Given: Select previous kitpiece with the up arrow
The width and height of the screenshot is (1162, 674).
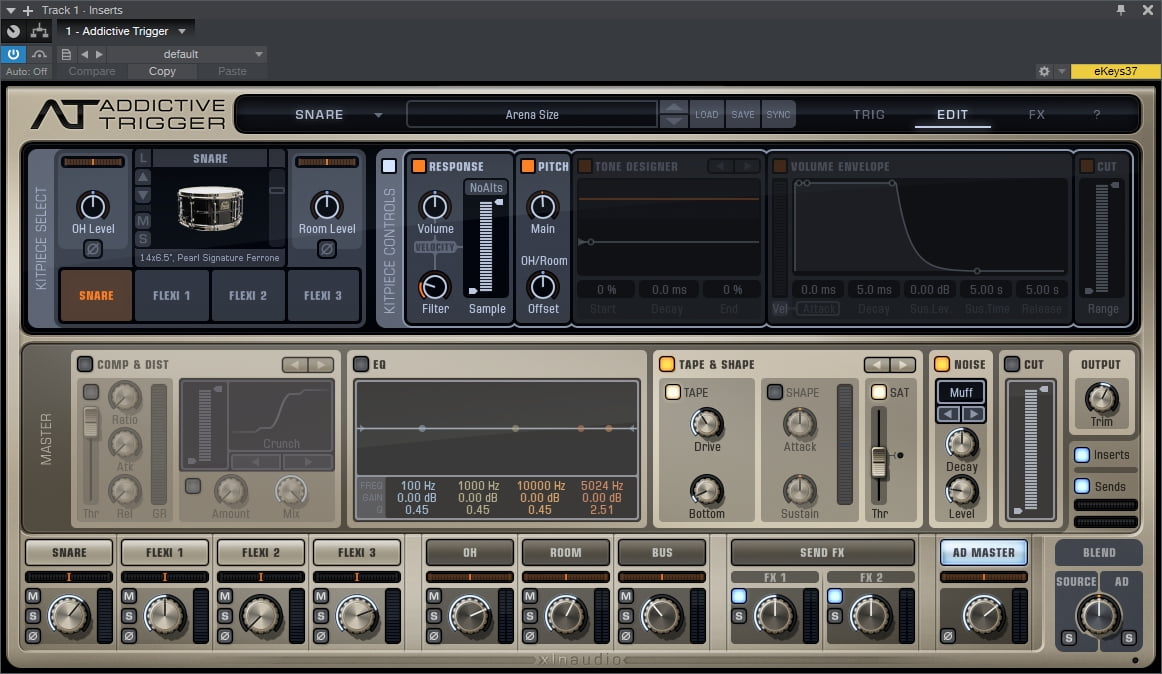Looking at the screenshot, I should click(x=143, y=176).
